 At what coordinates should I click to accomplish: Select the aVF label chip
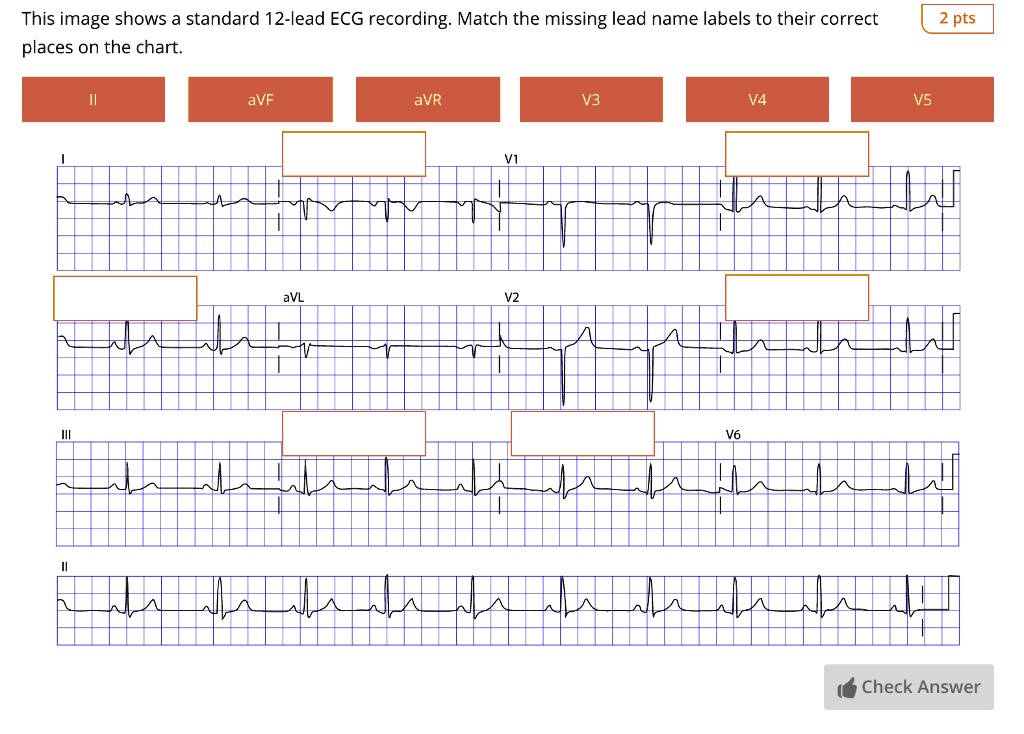(260, 99)
